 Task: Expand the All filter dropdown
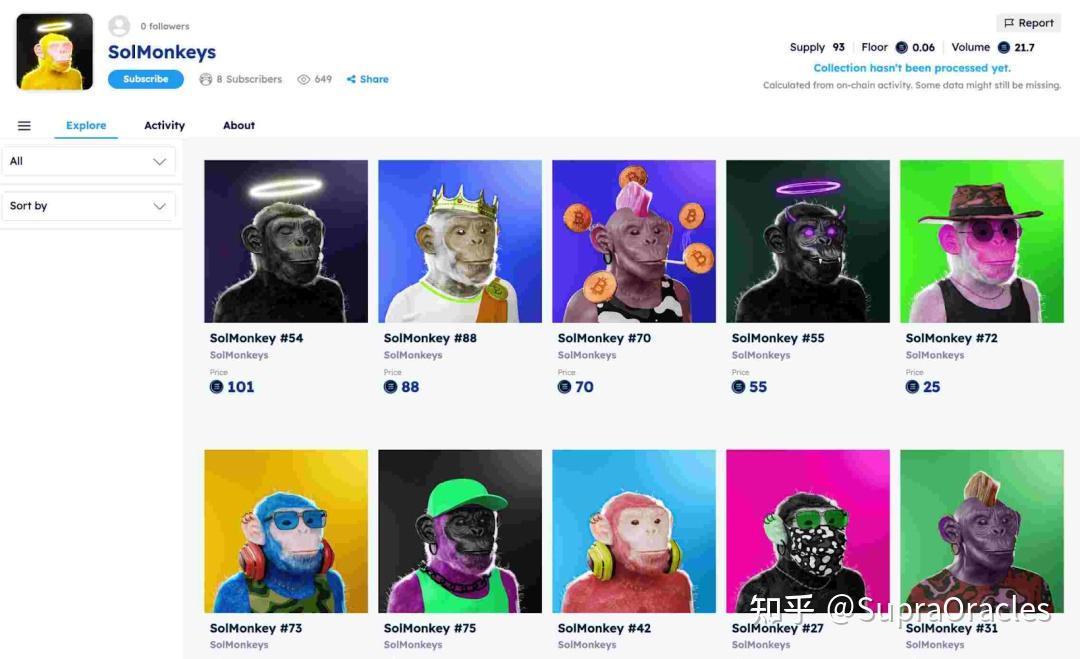click(89, 161)
